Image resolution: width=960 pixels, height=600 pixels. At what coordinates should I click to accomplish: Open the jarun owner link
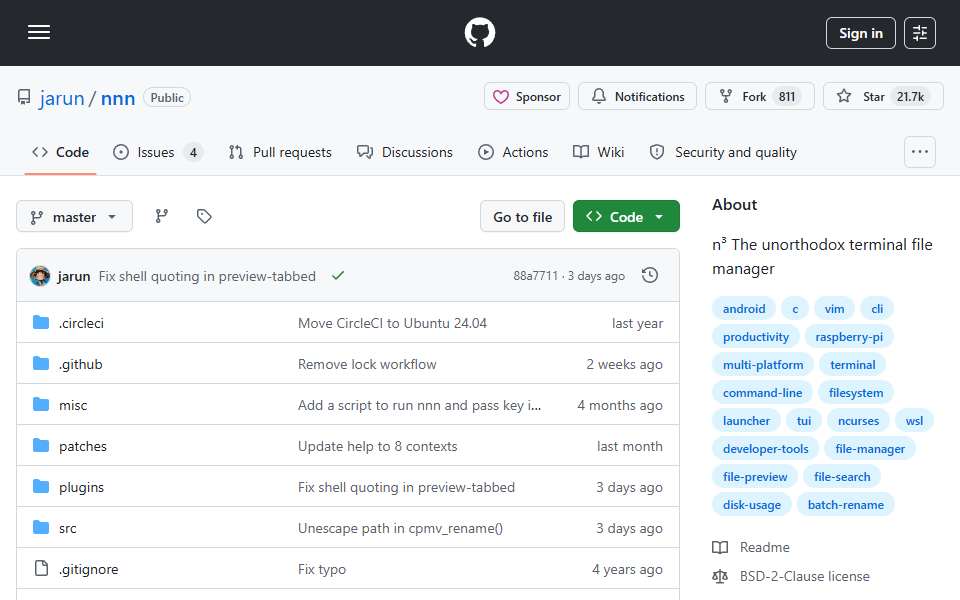pyautogui.click(x=62, y=98)
